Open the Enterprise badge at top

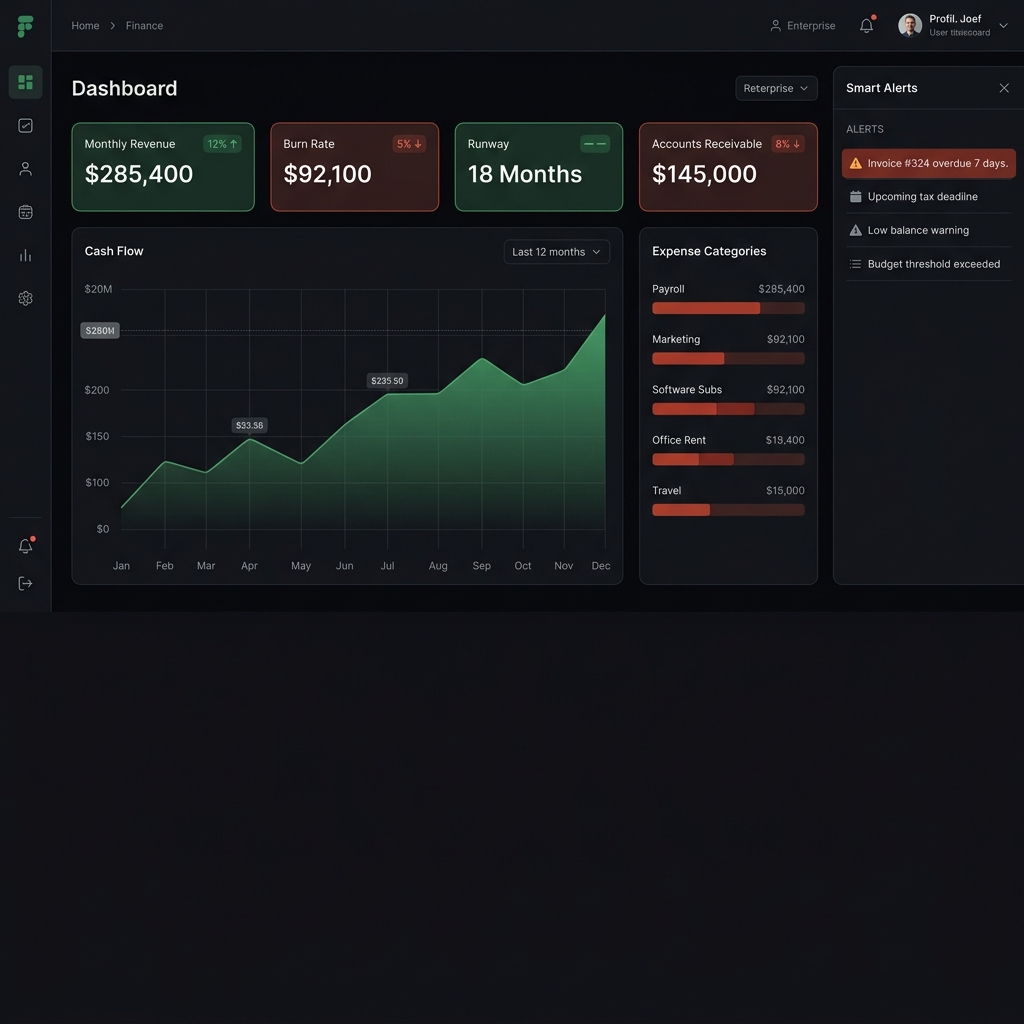803,25
